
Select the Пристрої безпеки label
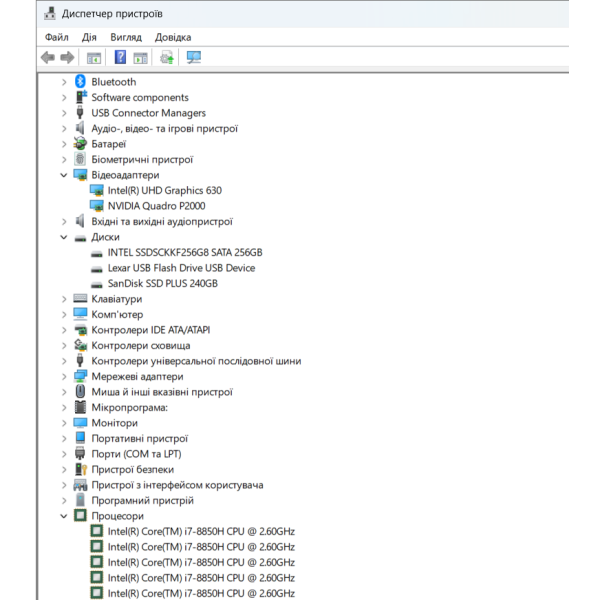[x=132, y=470]
